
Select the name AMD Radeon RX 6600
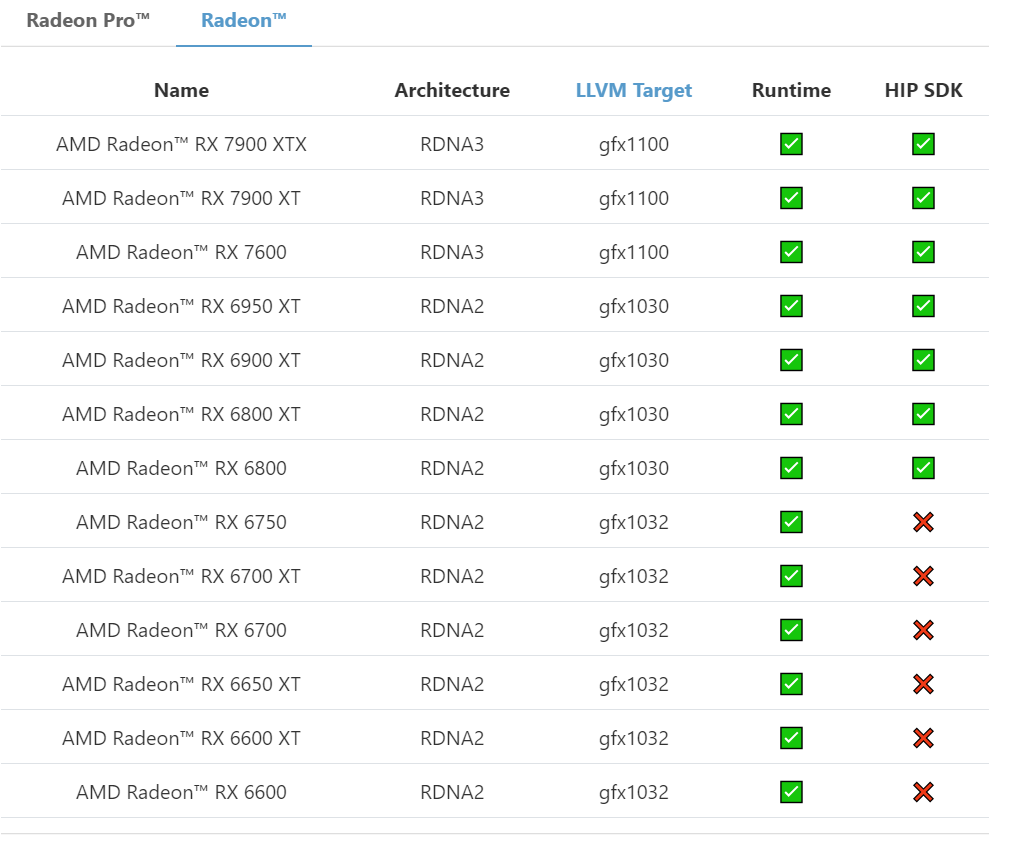(182, 793)
